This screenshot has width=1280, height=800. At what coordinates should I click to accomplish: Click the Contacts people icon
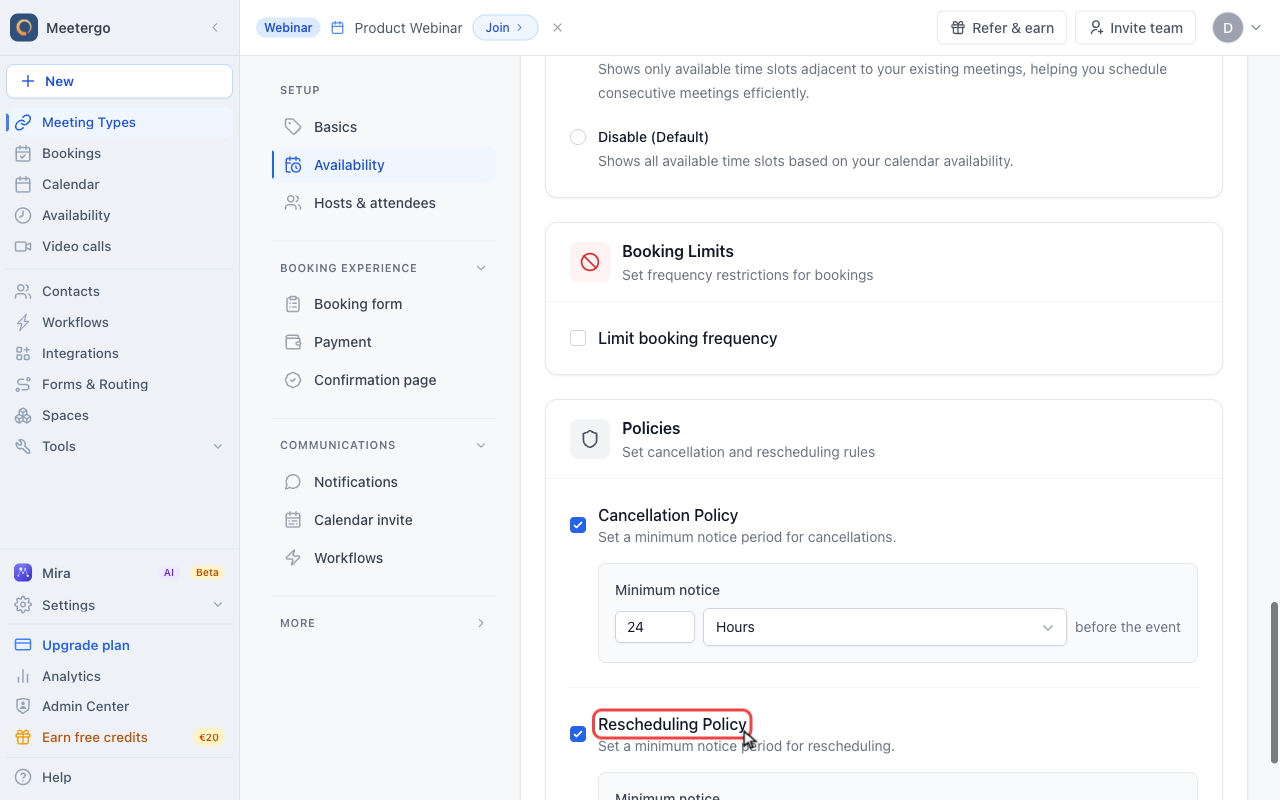tap(23, 291)
